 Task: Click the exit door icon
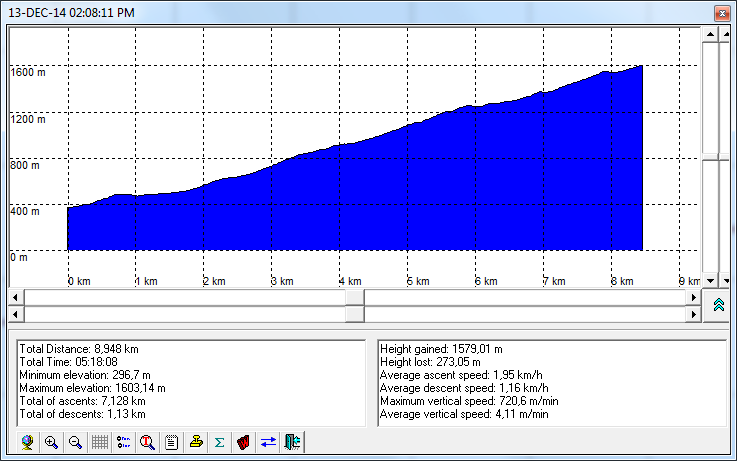[x=292, y=442]
